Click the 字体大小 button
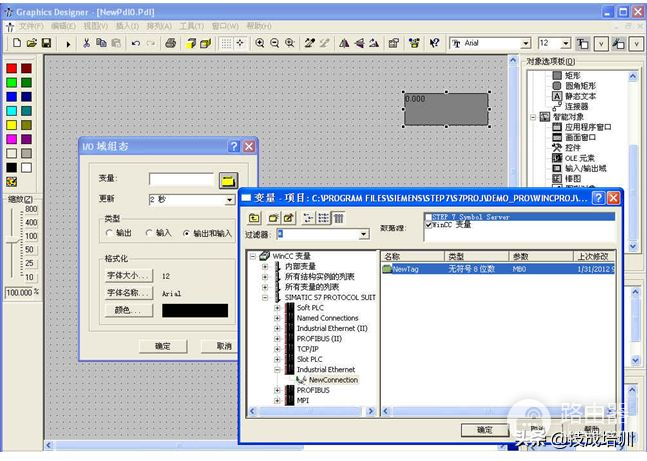Viewport: 647px width, 461px height. click(128, 275)
